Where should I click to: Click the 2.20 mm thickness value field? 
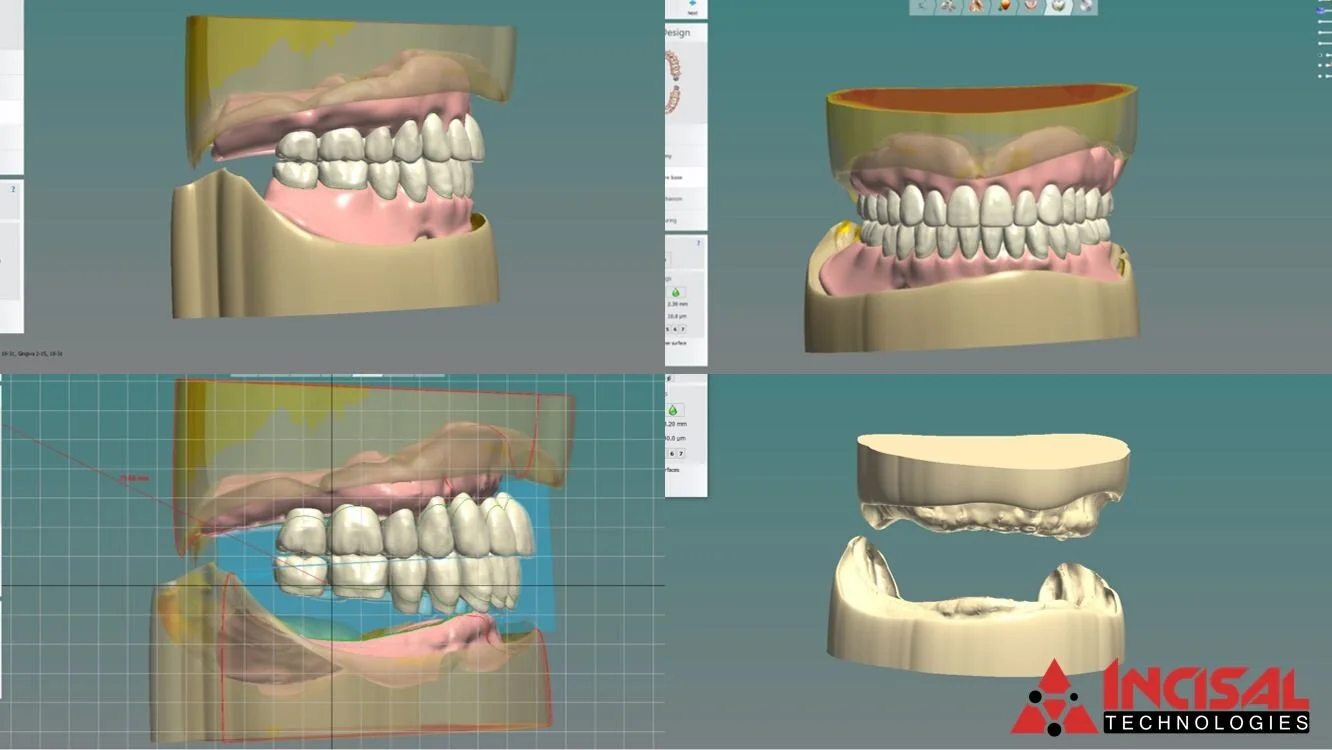pos(679,305)
